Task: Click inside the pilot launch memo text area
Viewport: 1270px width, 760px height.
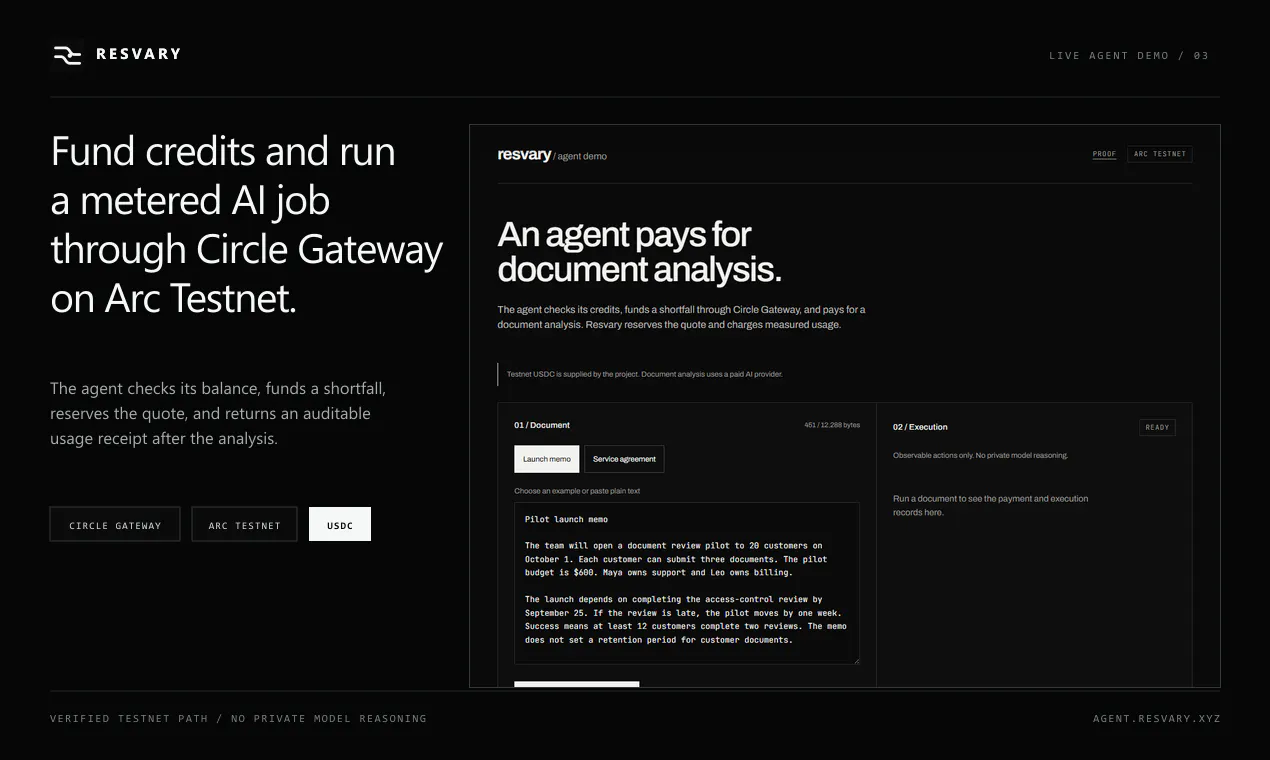Action: tap(687, 583)
